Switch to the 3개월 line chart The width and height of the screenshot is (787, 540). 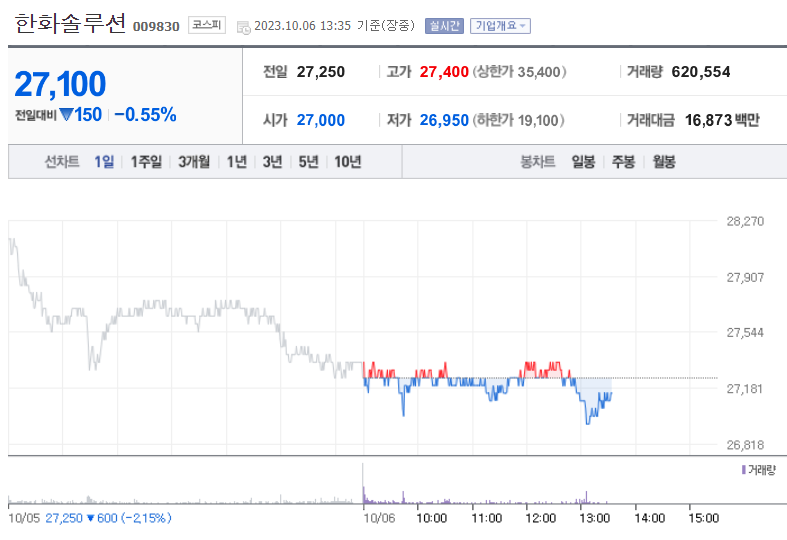pos(194,162)
